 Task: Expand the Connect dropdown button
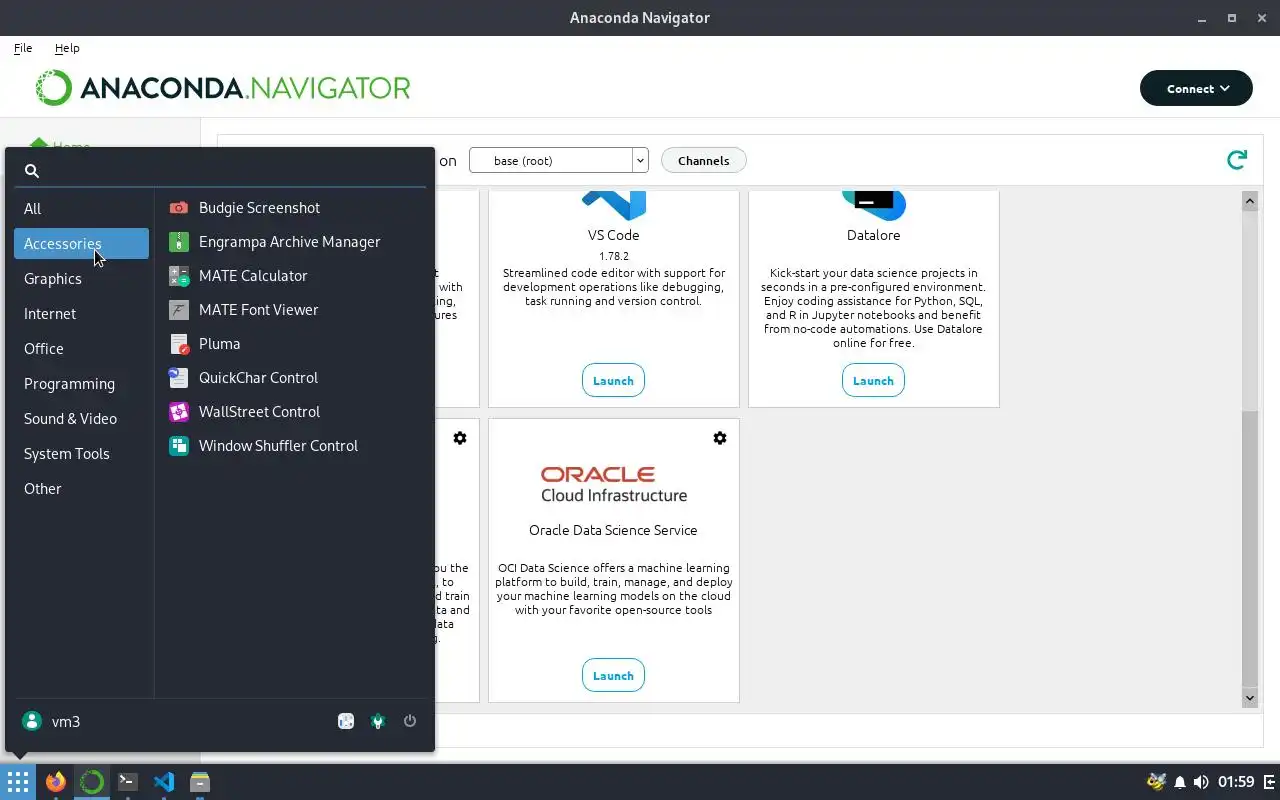(1196, 88)
